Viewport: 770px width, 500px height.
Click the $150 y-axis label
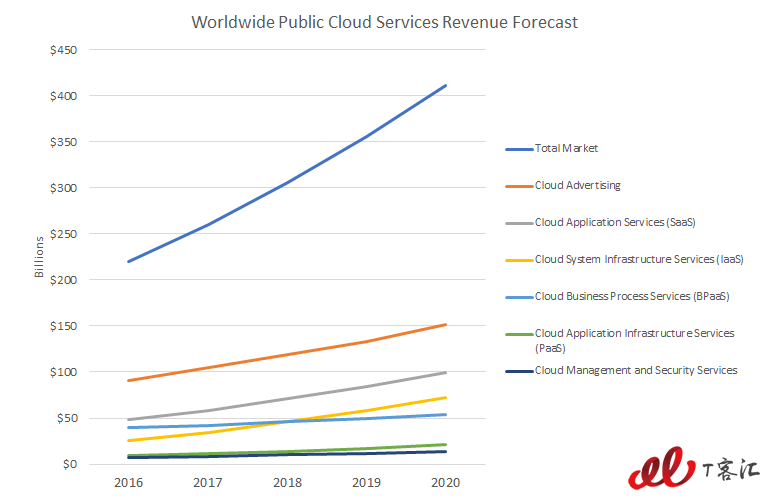[x=63, y=326]
